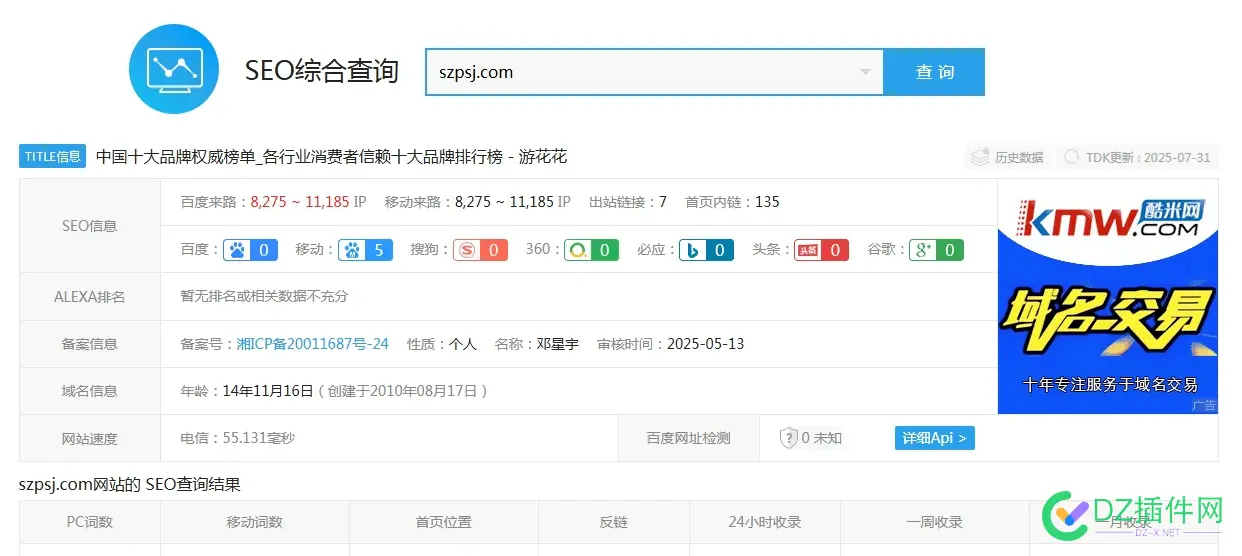The height and width of the screenshot is (556, 1242).
Task: Click the 电信：55.131毫秒 speed value
Action: [x=238, y=438]
